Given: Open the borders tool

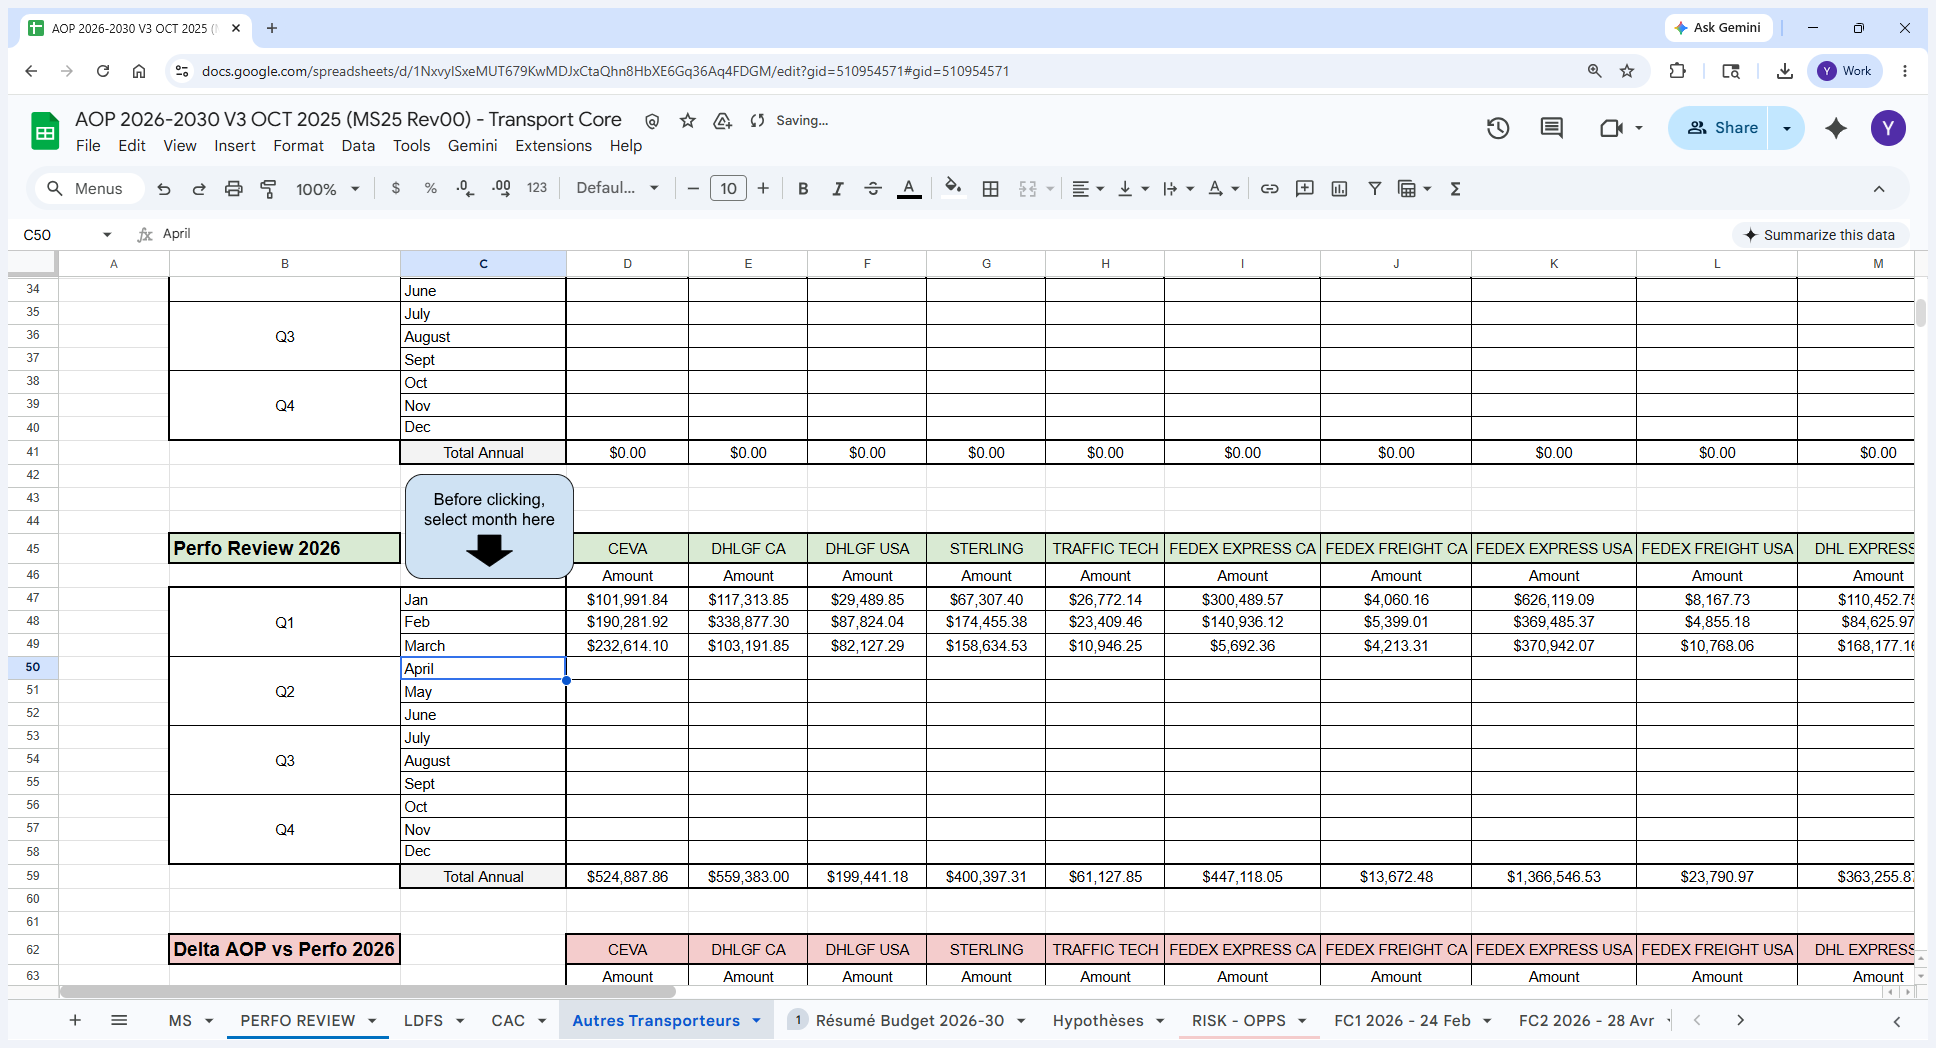Looking at the screenshot, I should (991, 189).
